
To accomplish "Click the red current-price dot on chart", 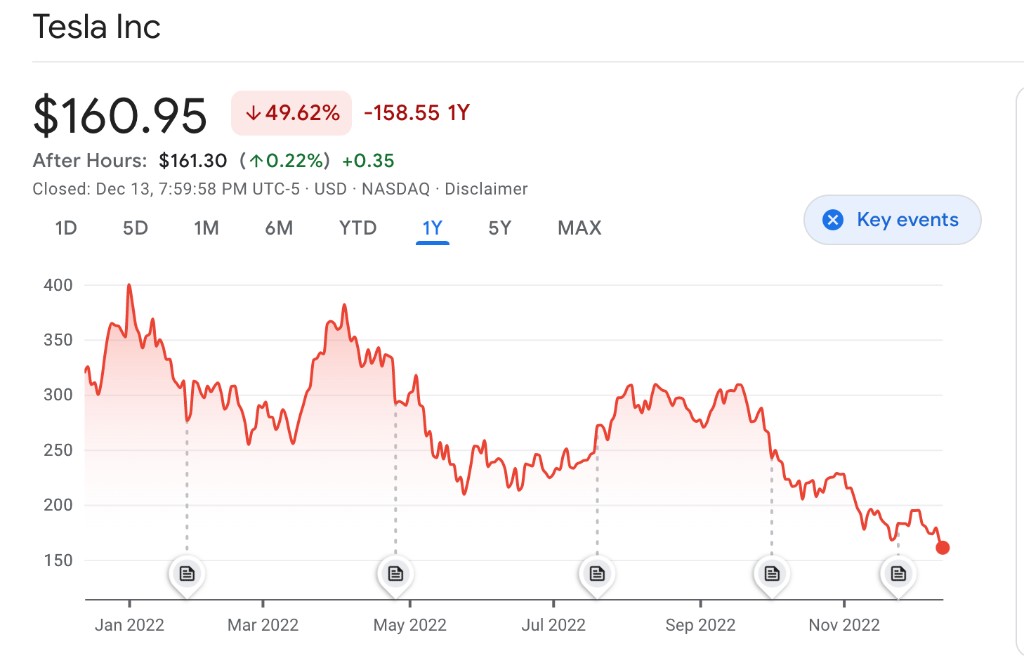I will coord(942,548).
